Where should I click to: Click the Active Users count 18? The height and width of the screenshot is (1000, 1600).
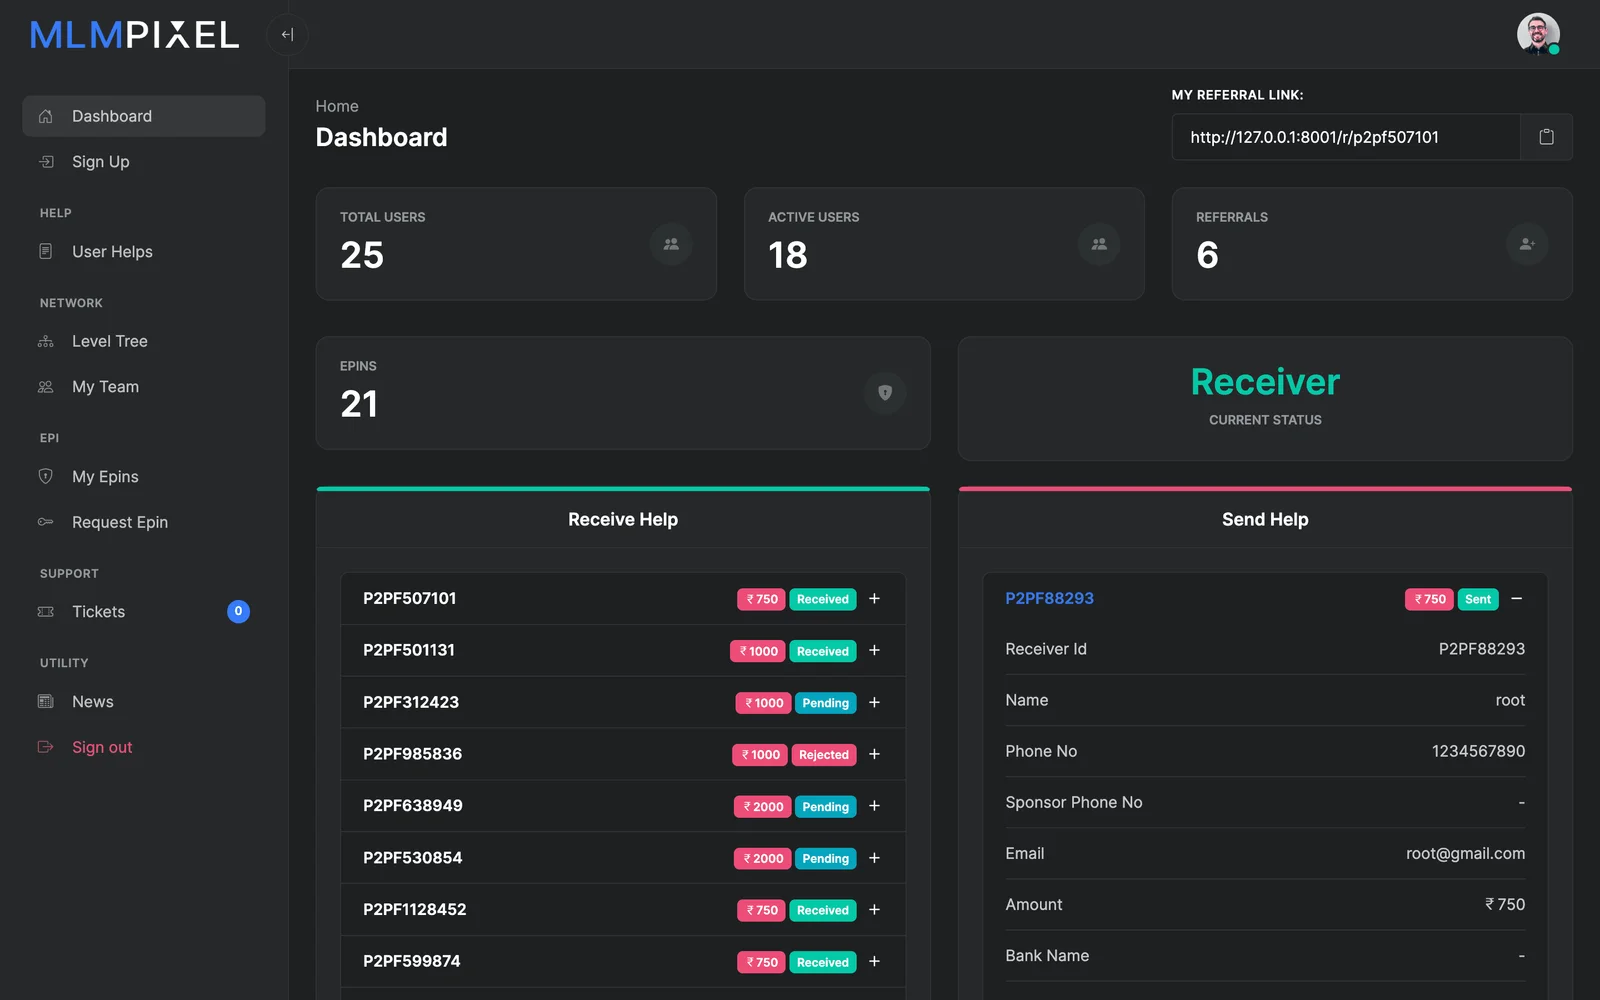pyautogui.click(x=788, y=255)
